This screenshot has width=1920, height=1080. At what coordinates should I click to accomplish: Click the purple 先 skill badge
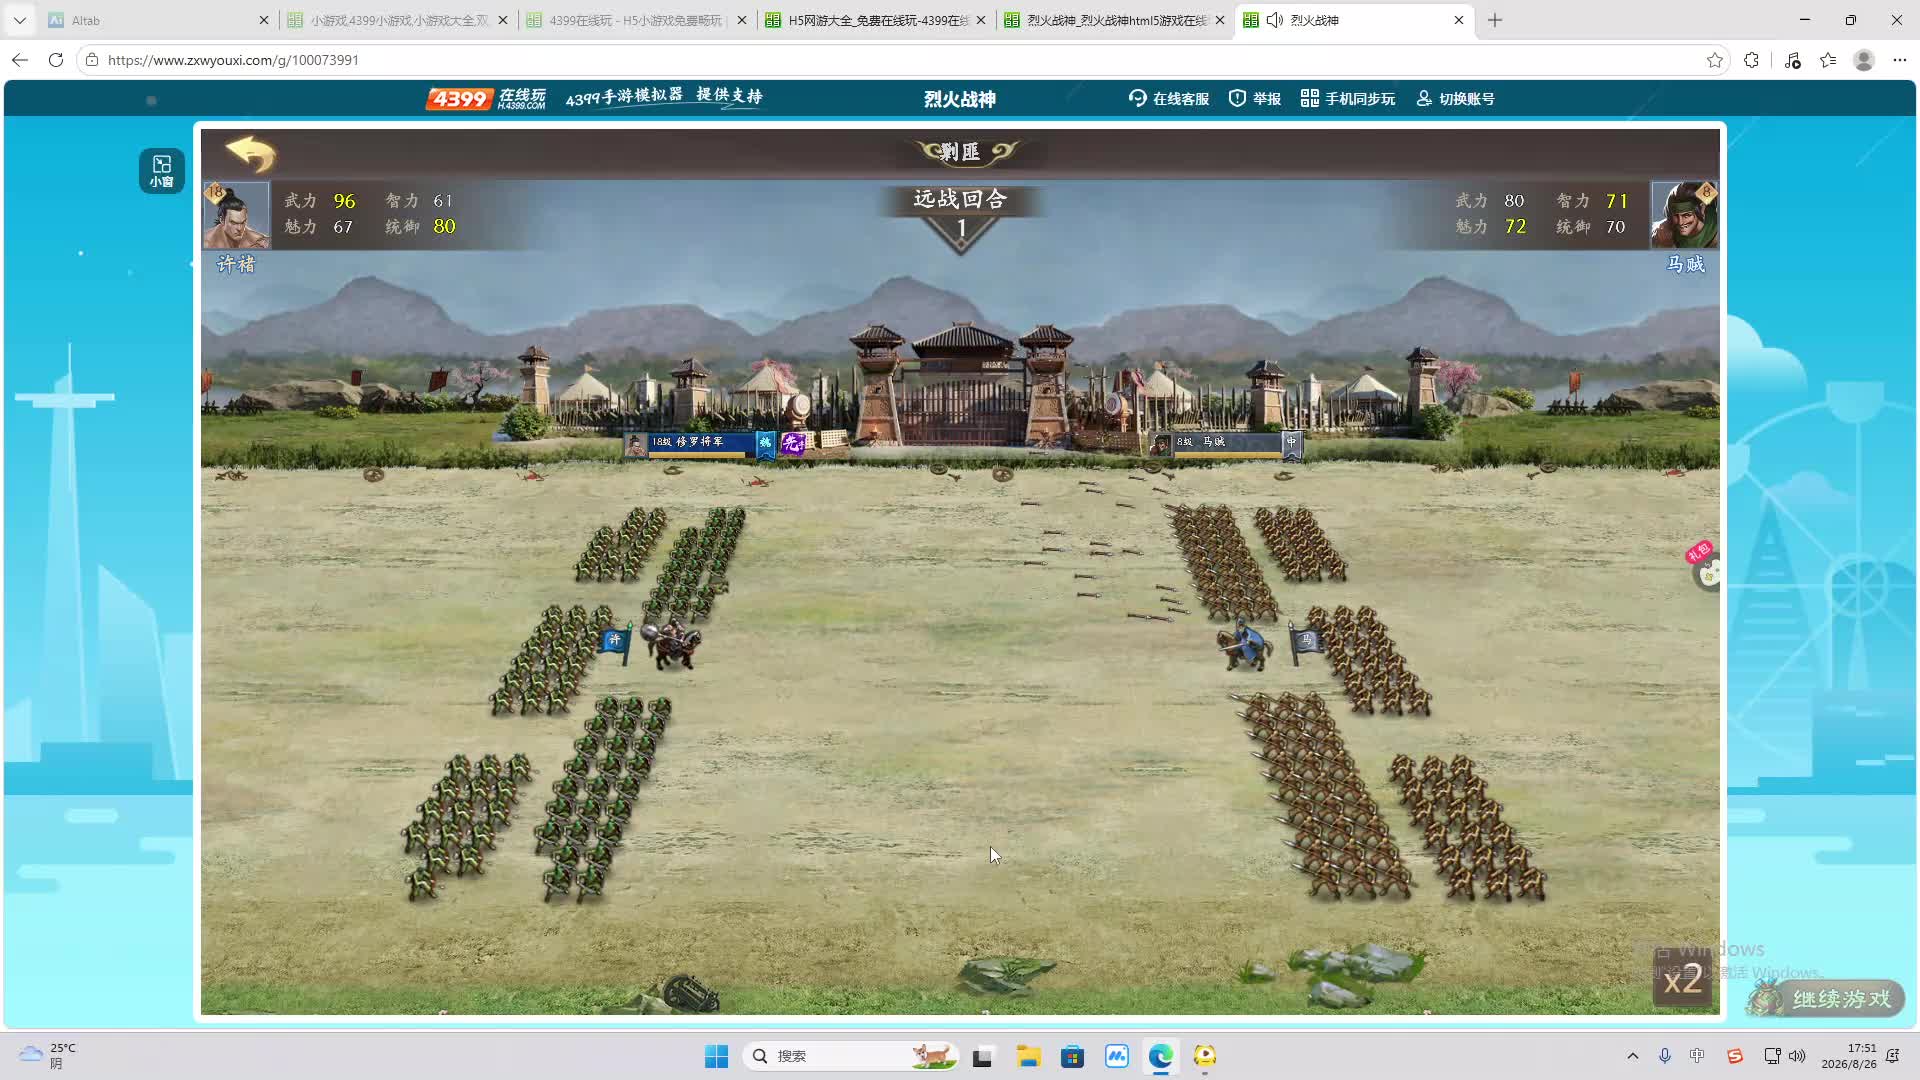coord(792,443)
